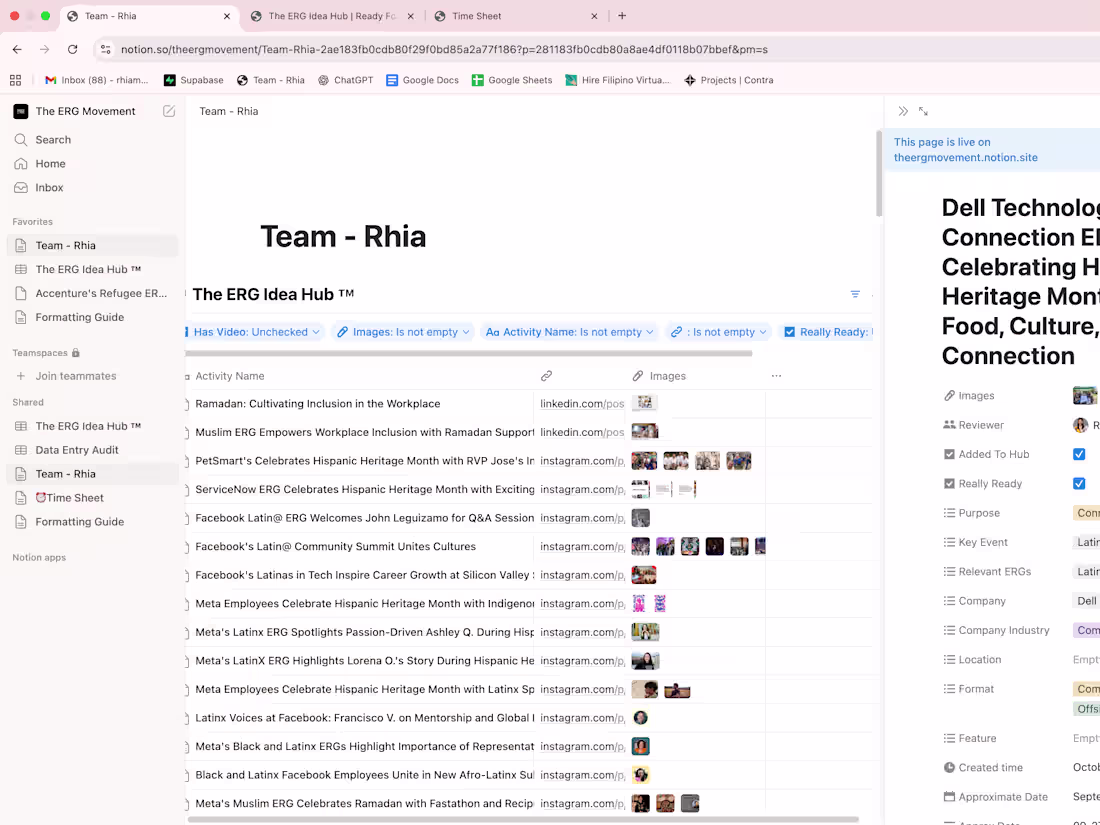Image resolution: width=1100 pixels, height=825 pixels.
Task: Open image thumbnail in Facebook's Latinas in Tech row
Action: tap(644, 575)
